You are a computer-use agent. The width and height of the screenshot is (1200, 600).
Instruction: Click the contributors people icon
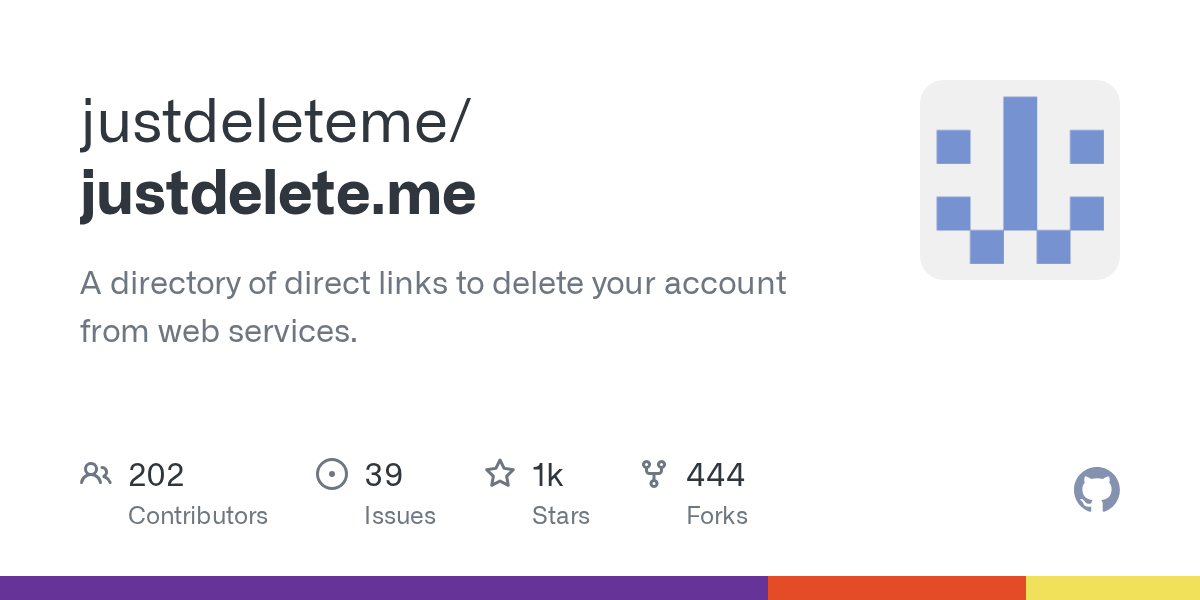click(96, 474)
